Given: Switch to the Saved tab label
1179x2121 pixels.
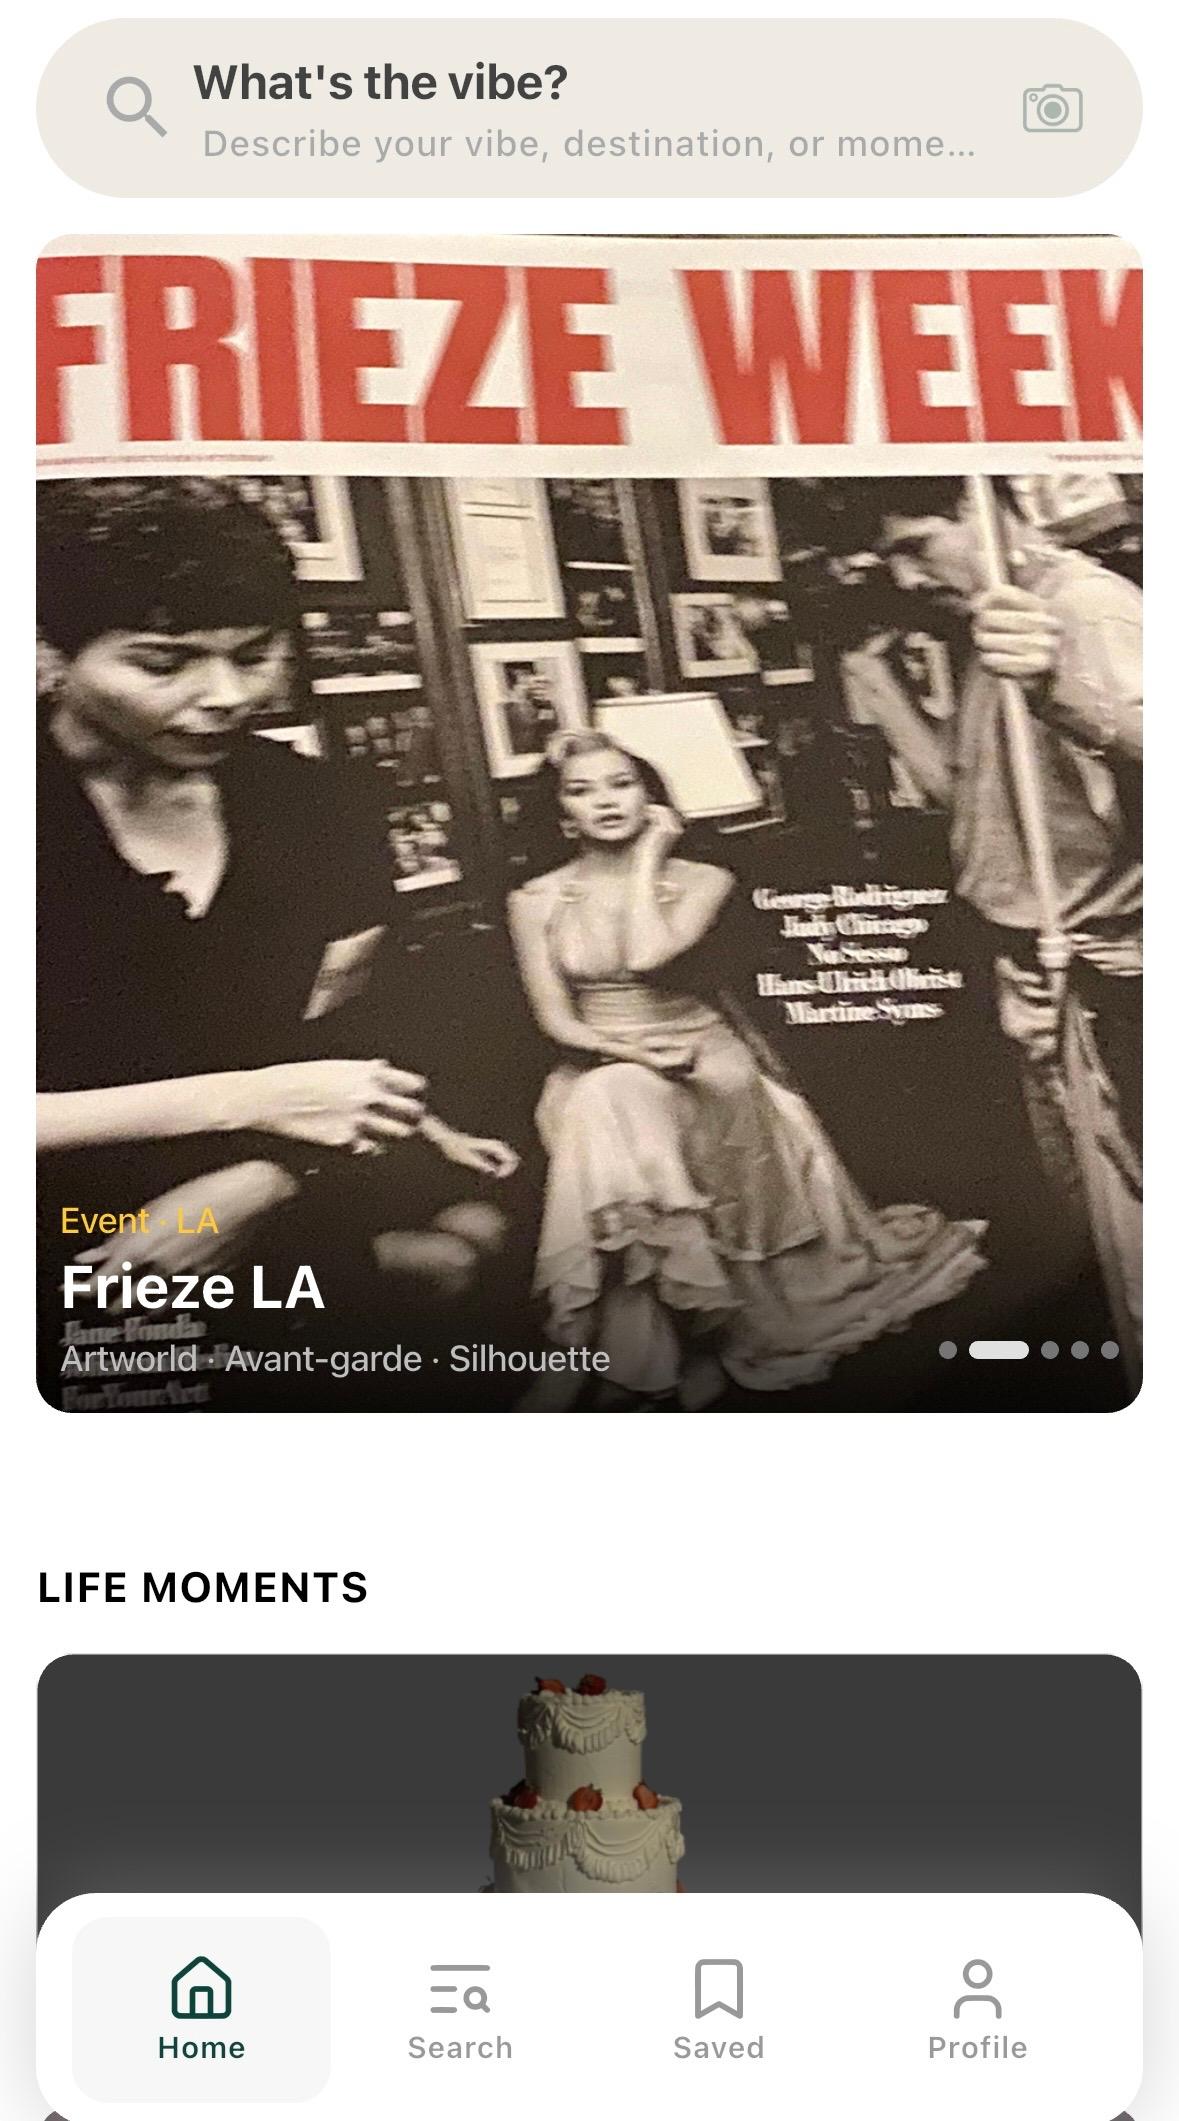Looking at the screenshot, I should [718, 2048].
